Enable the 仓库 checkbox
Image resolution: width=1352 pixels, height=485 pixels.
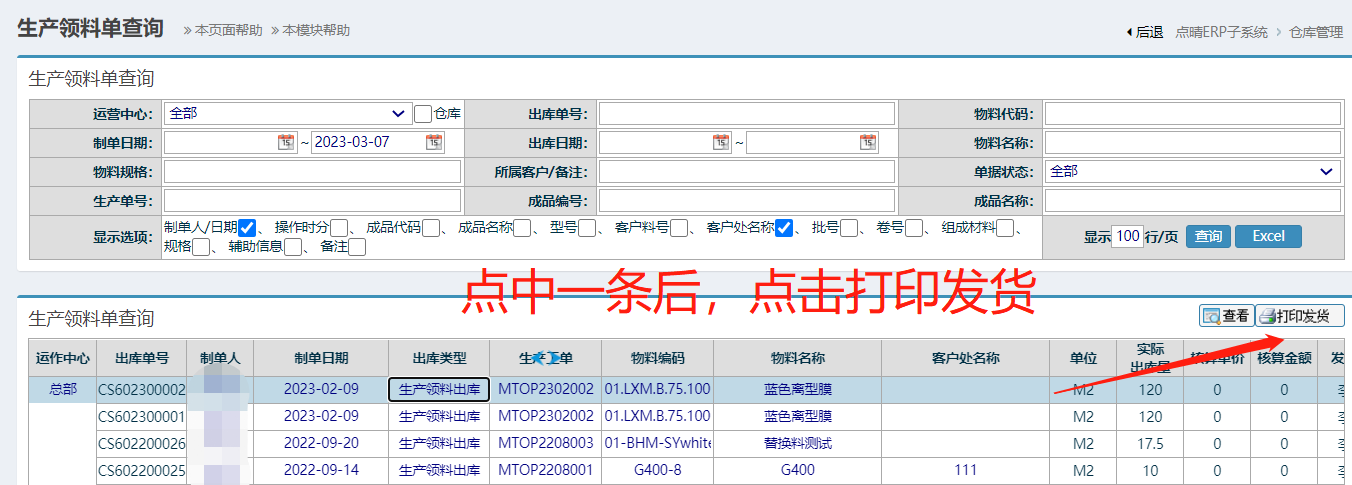point(423,114)
